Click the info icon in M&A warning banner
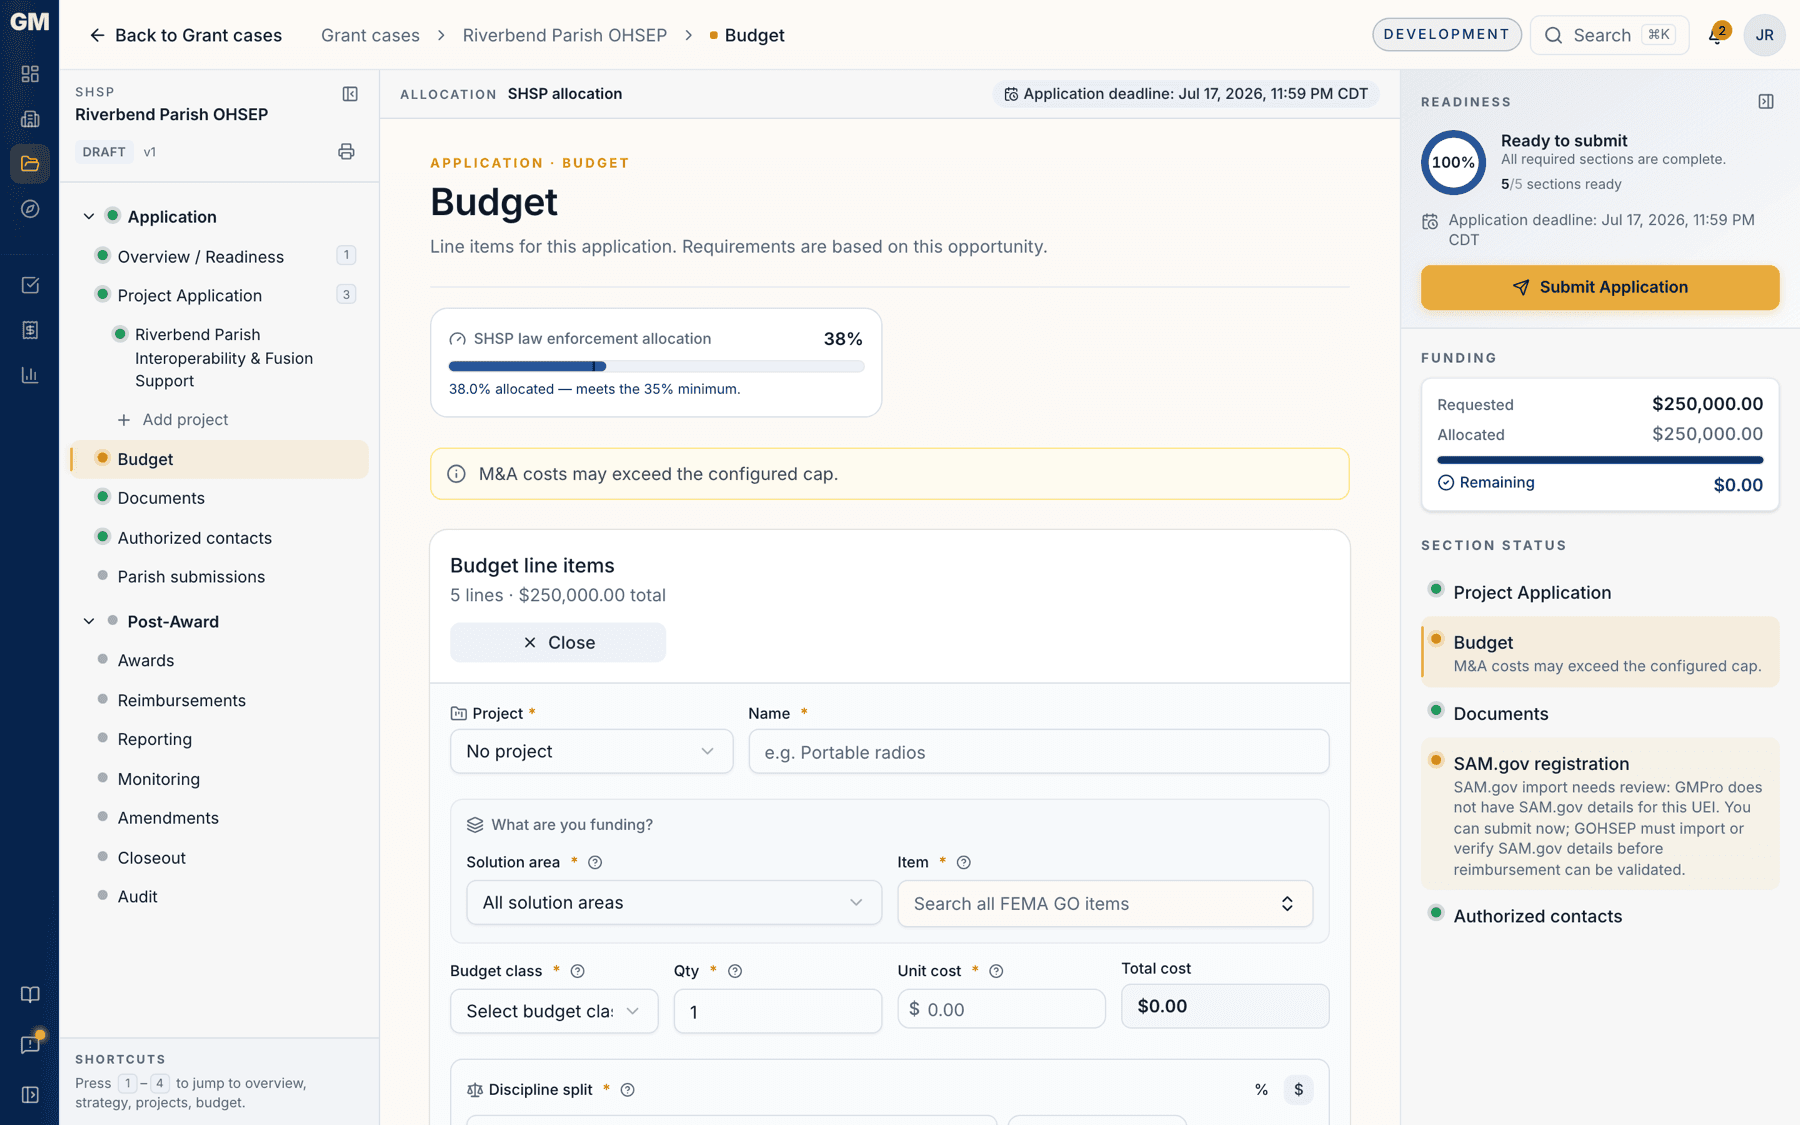Screen dimensions: 1800x1125 tap(456, 474)
